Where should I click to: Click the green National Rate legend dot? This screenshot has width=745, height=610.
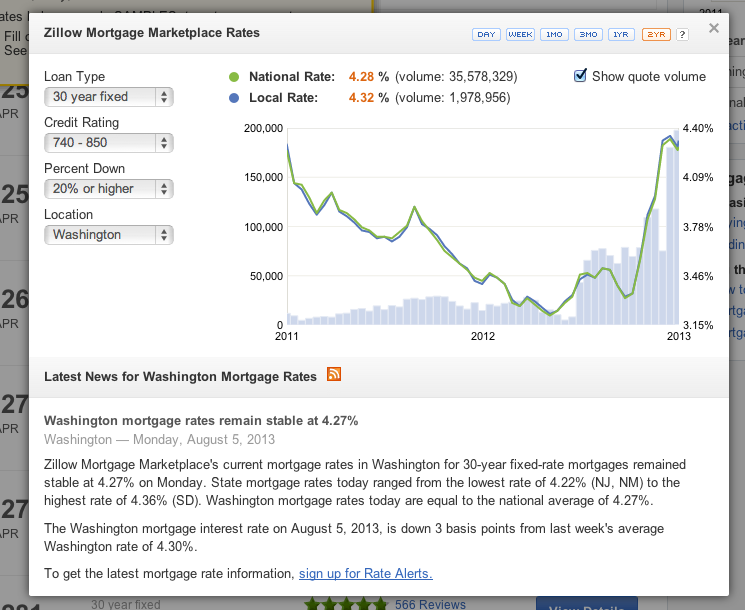click(x=234, y=77)
